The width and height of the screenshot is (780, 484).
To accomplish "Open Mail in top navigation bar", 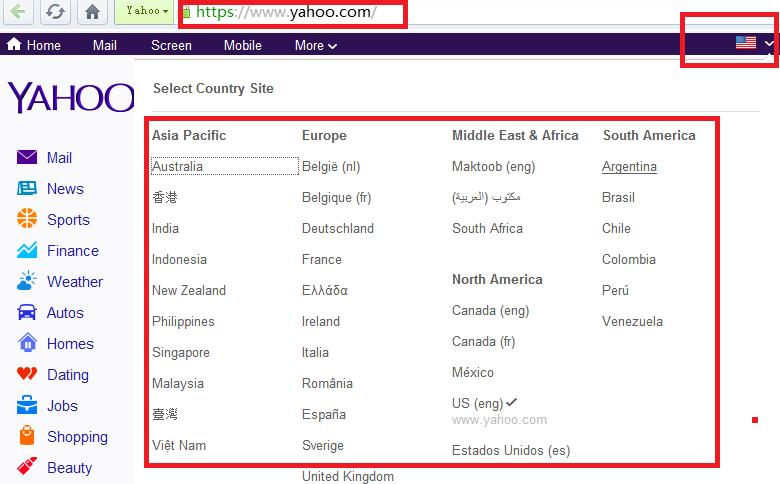I will click(x=104, y=45).
